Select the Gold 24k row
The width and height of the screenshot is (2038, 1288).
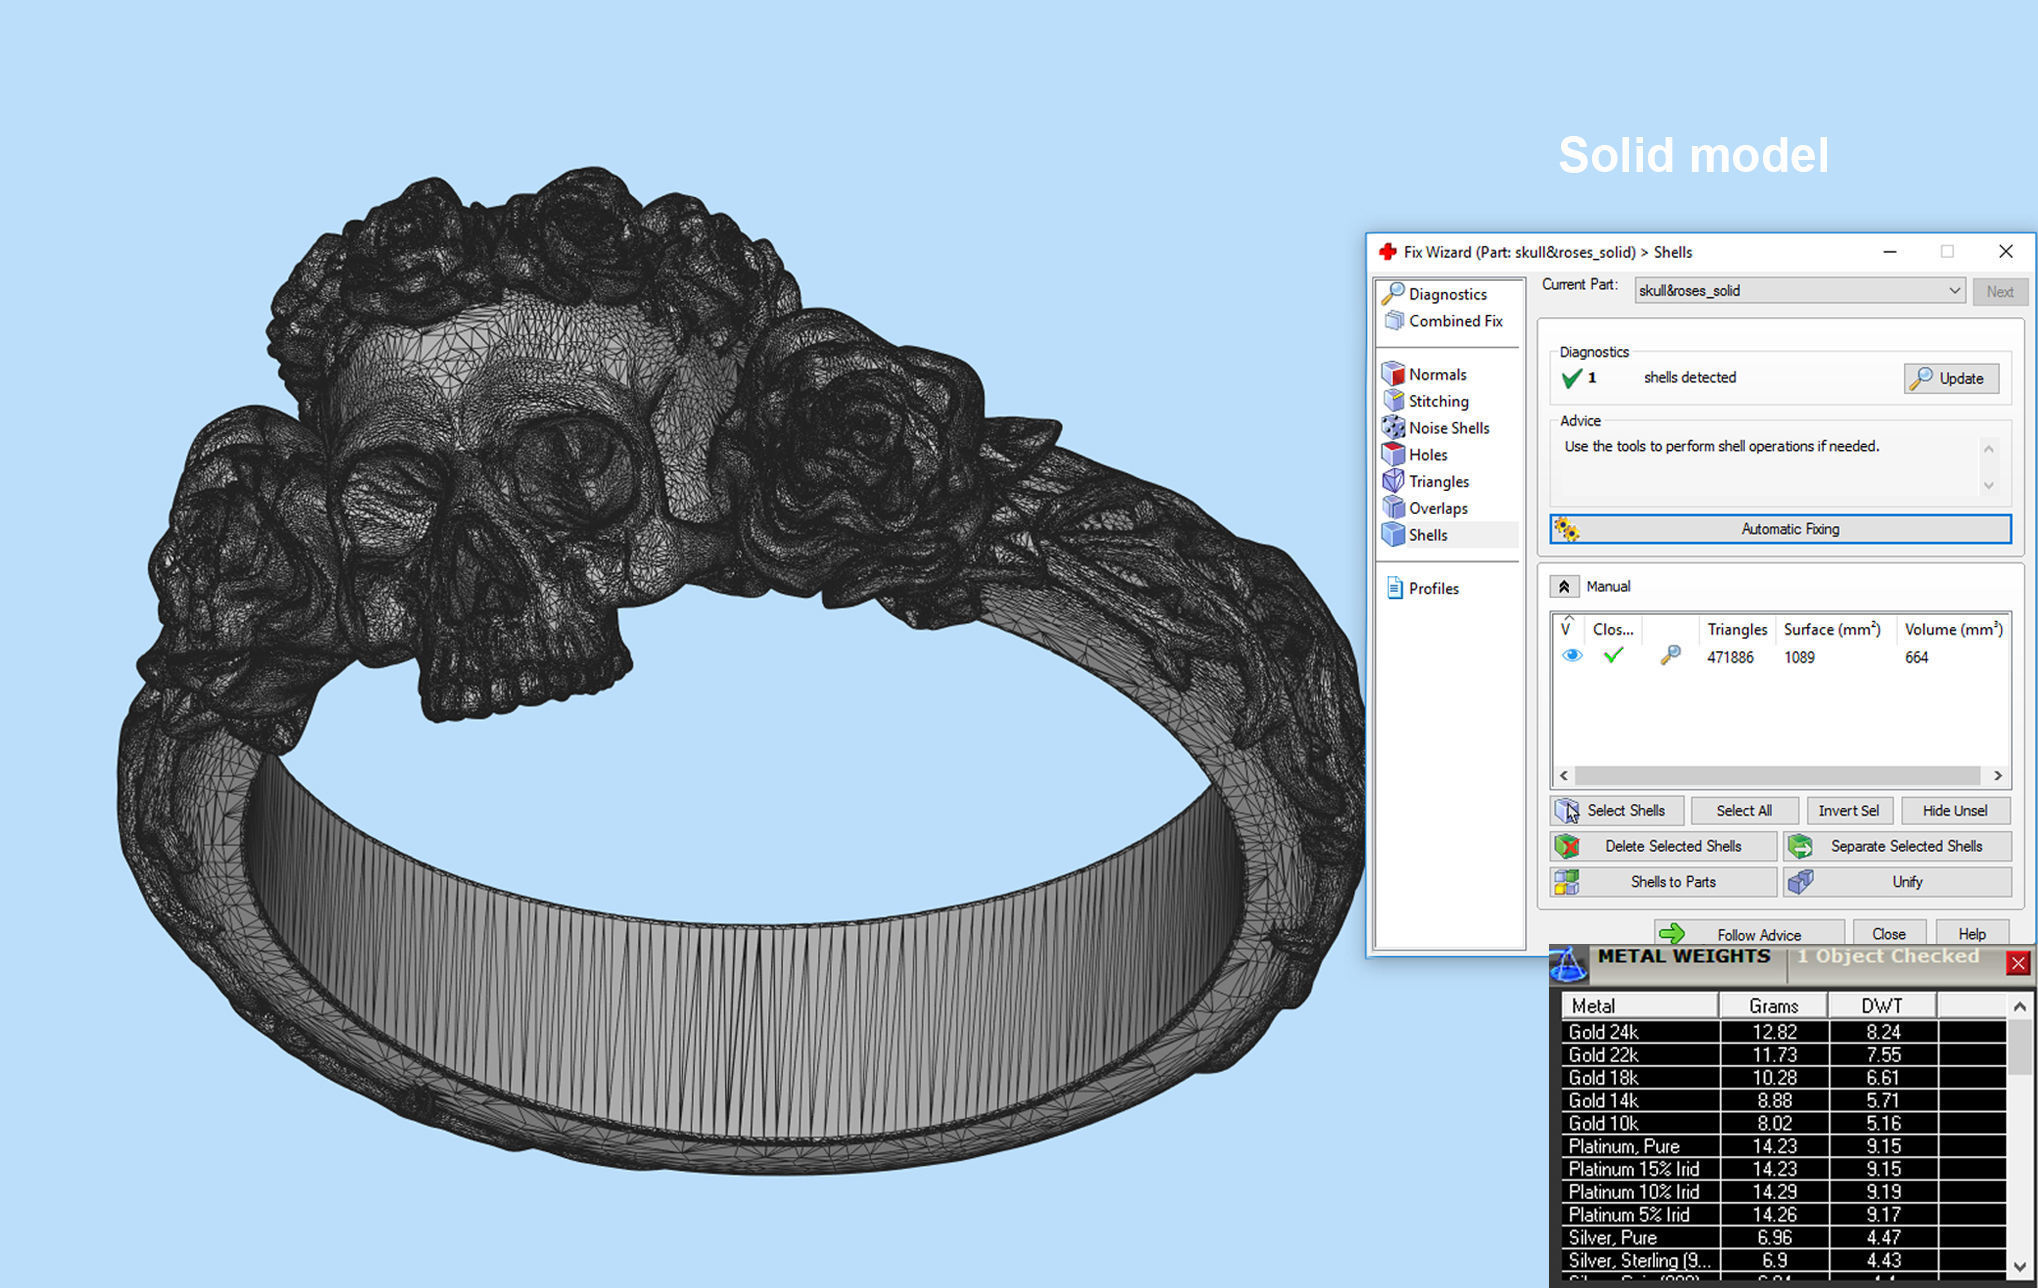(1784, 1032)
